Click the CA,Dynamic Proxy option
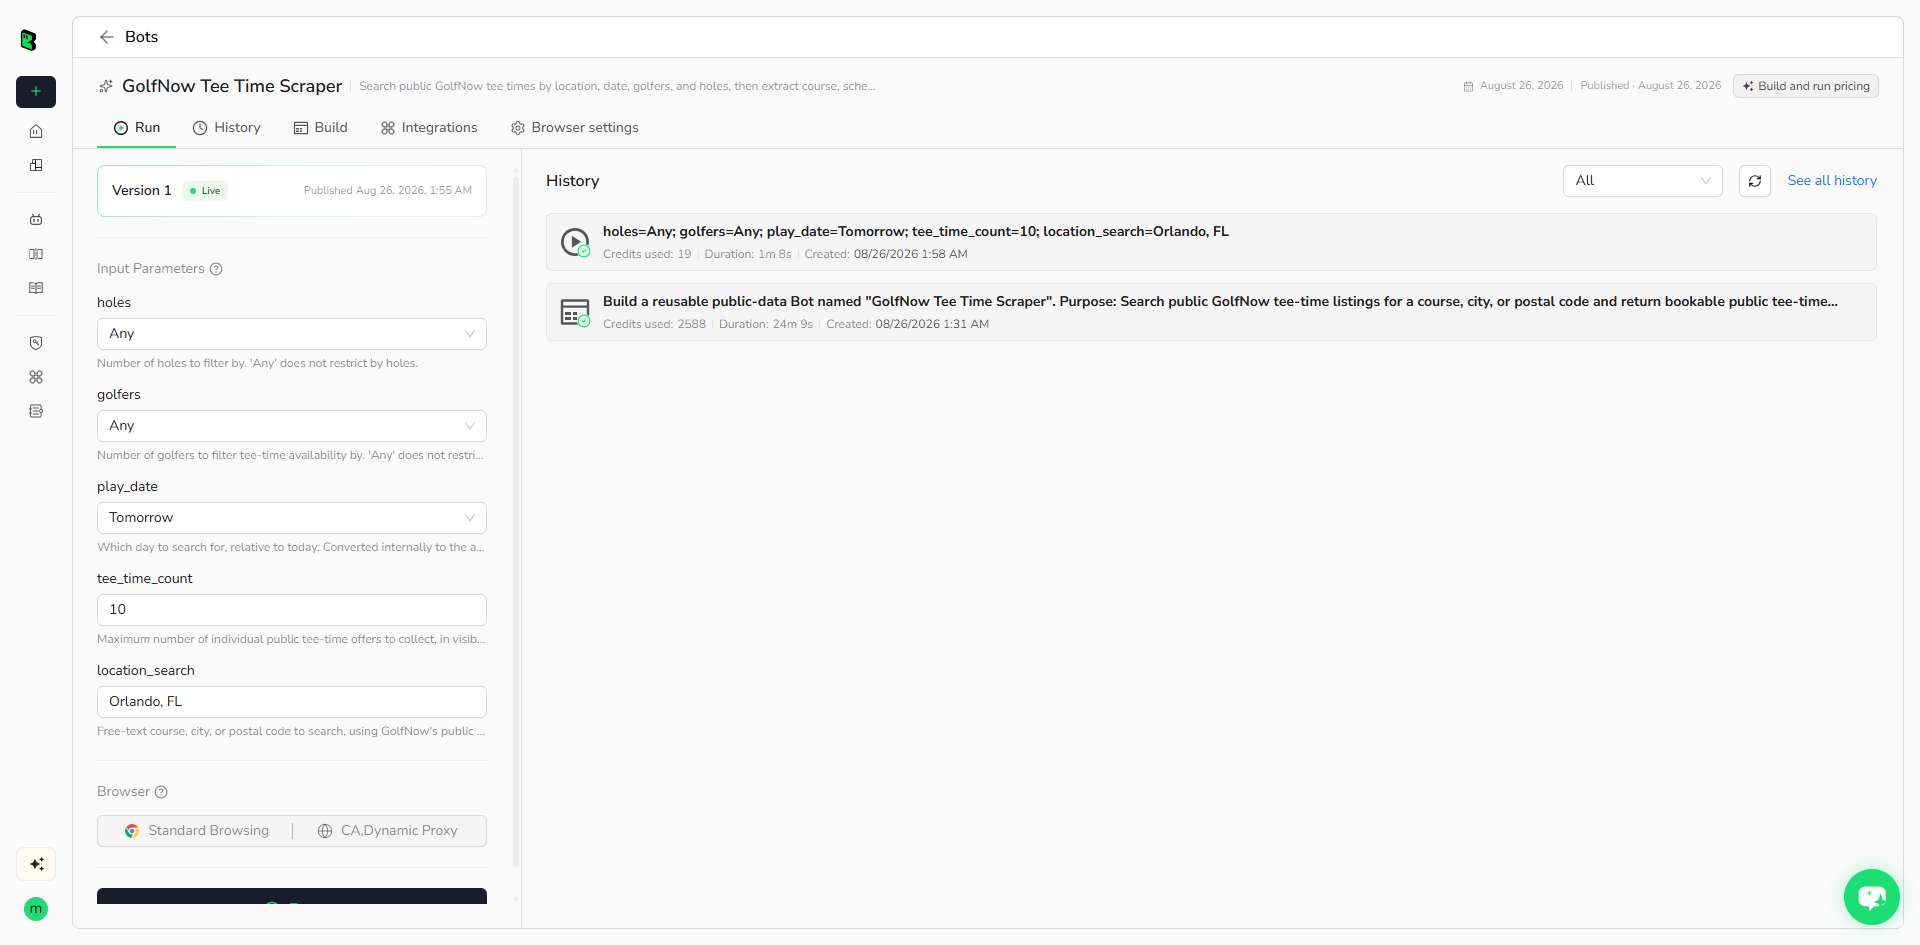Image resolution: width=1920 pixels, height=945 pixels. [388, 831]
